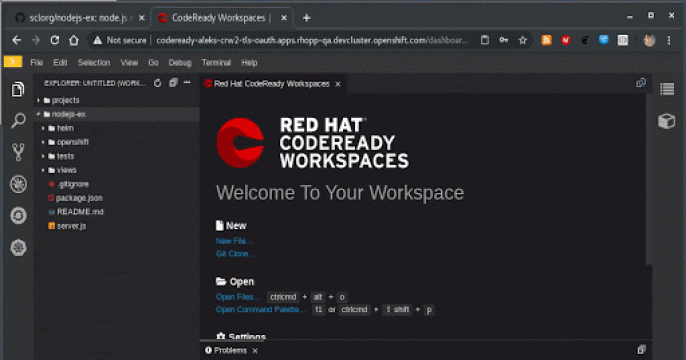Click the browser address bar URL
Image resolution: width=686 pixels, height=360 pixels.
[x=312, y=40]
